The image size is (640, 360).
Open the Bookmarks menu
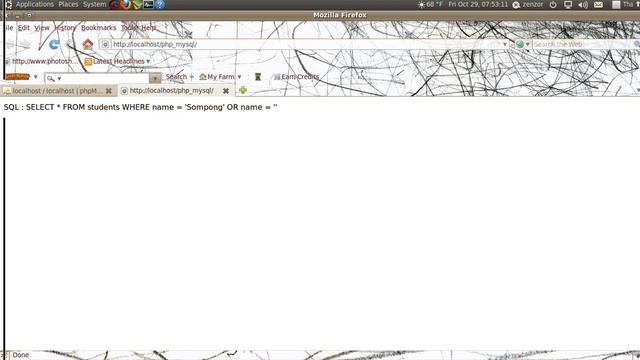click(x=98, y=28)
